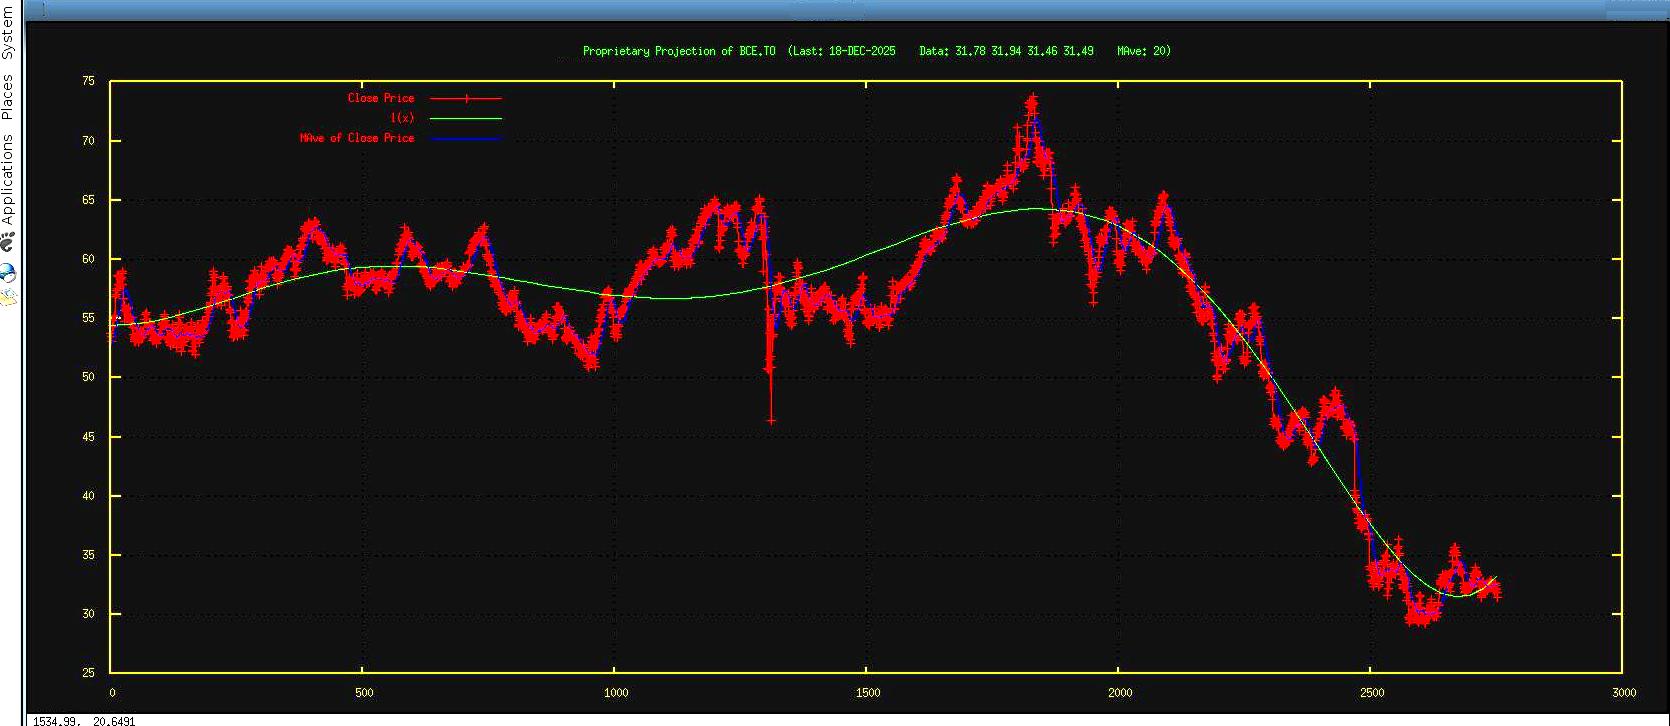Open the Applications menu in side panel
This screenshot has width=1670, height=726.
[9, 180]
